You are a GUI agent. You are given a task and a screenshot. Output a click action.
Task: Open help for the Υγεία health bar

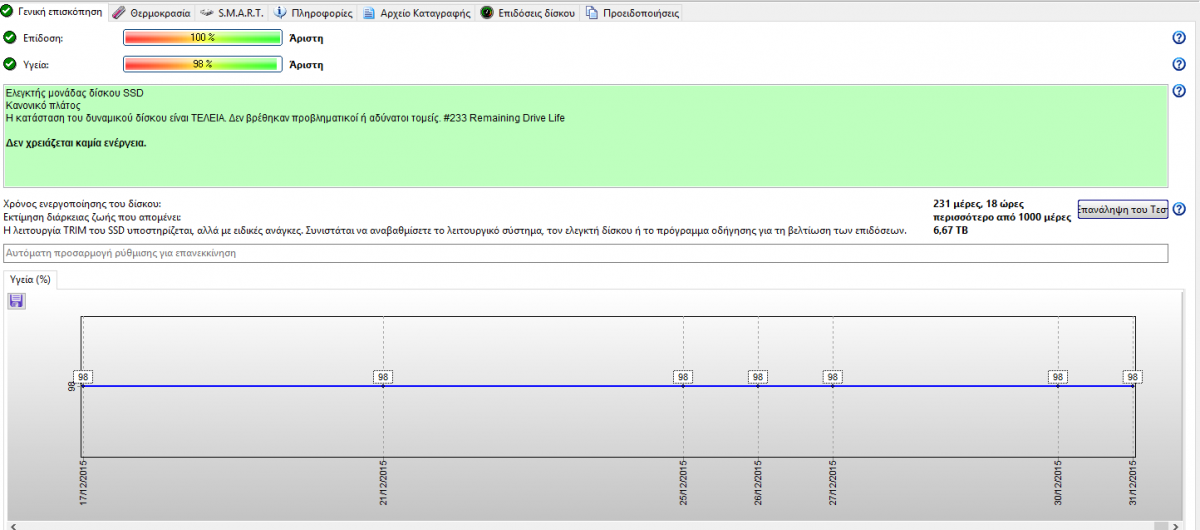click(1179, 64)
